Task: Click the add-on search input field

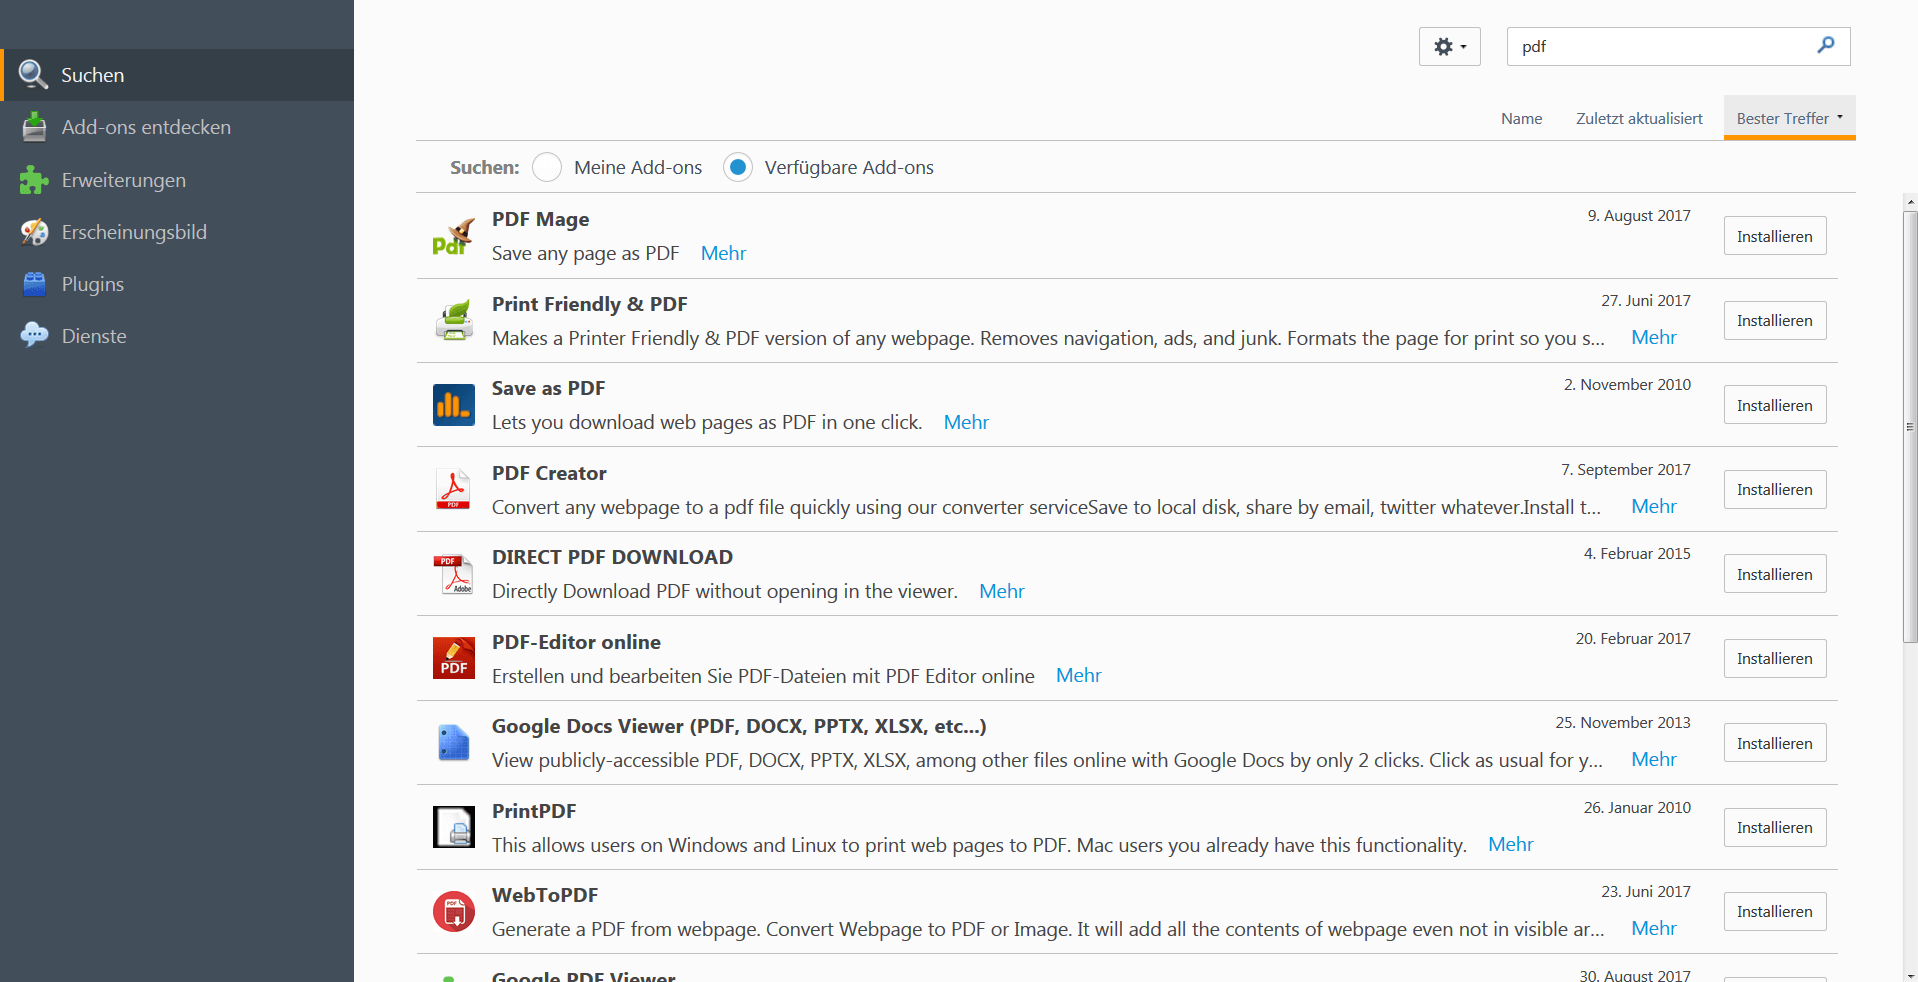Action: (1678, 46)
